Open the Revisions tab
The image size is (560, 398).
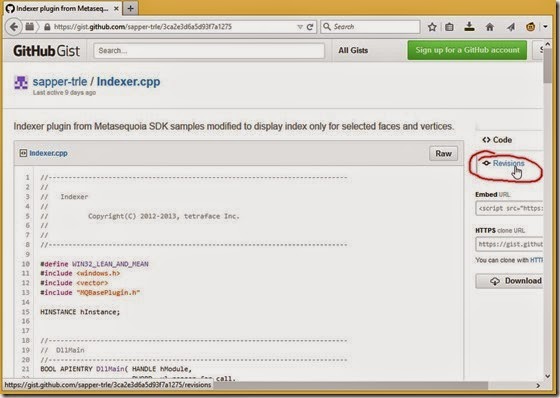point(503,163)
